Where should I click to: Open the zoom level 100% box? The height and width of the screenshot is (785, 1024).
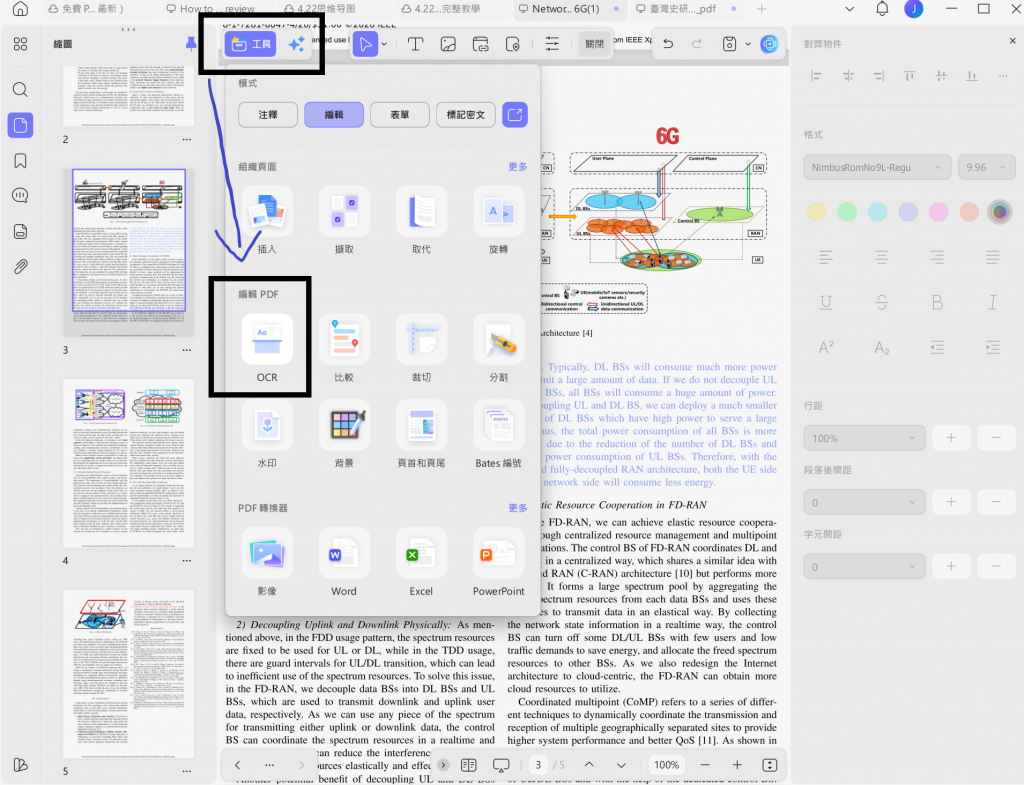(x=666, y=765)
